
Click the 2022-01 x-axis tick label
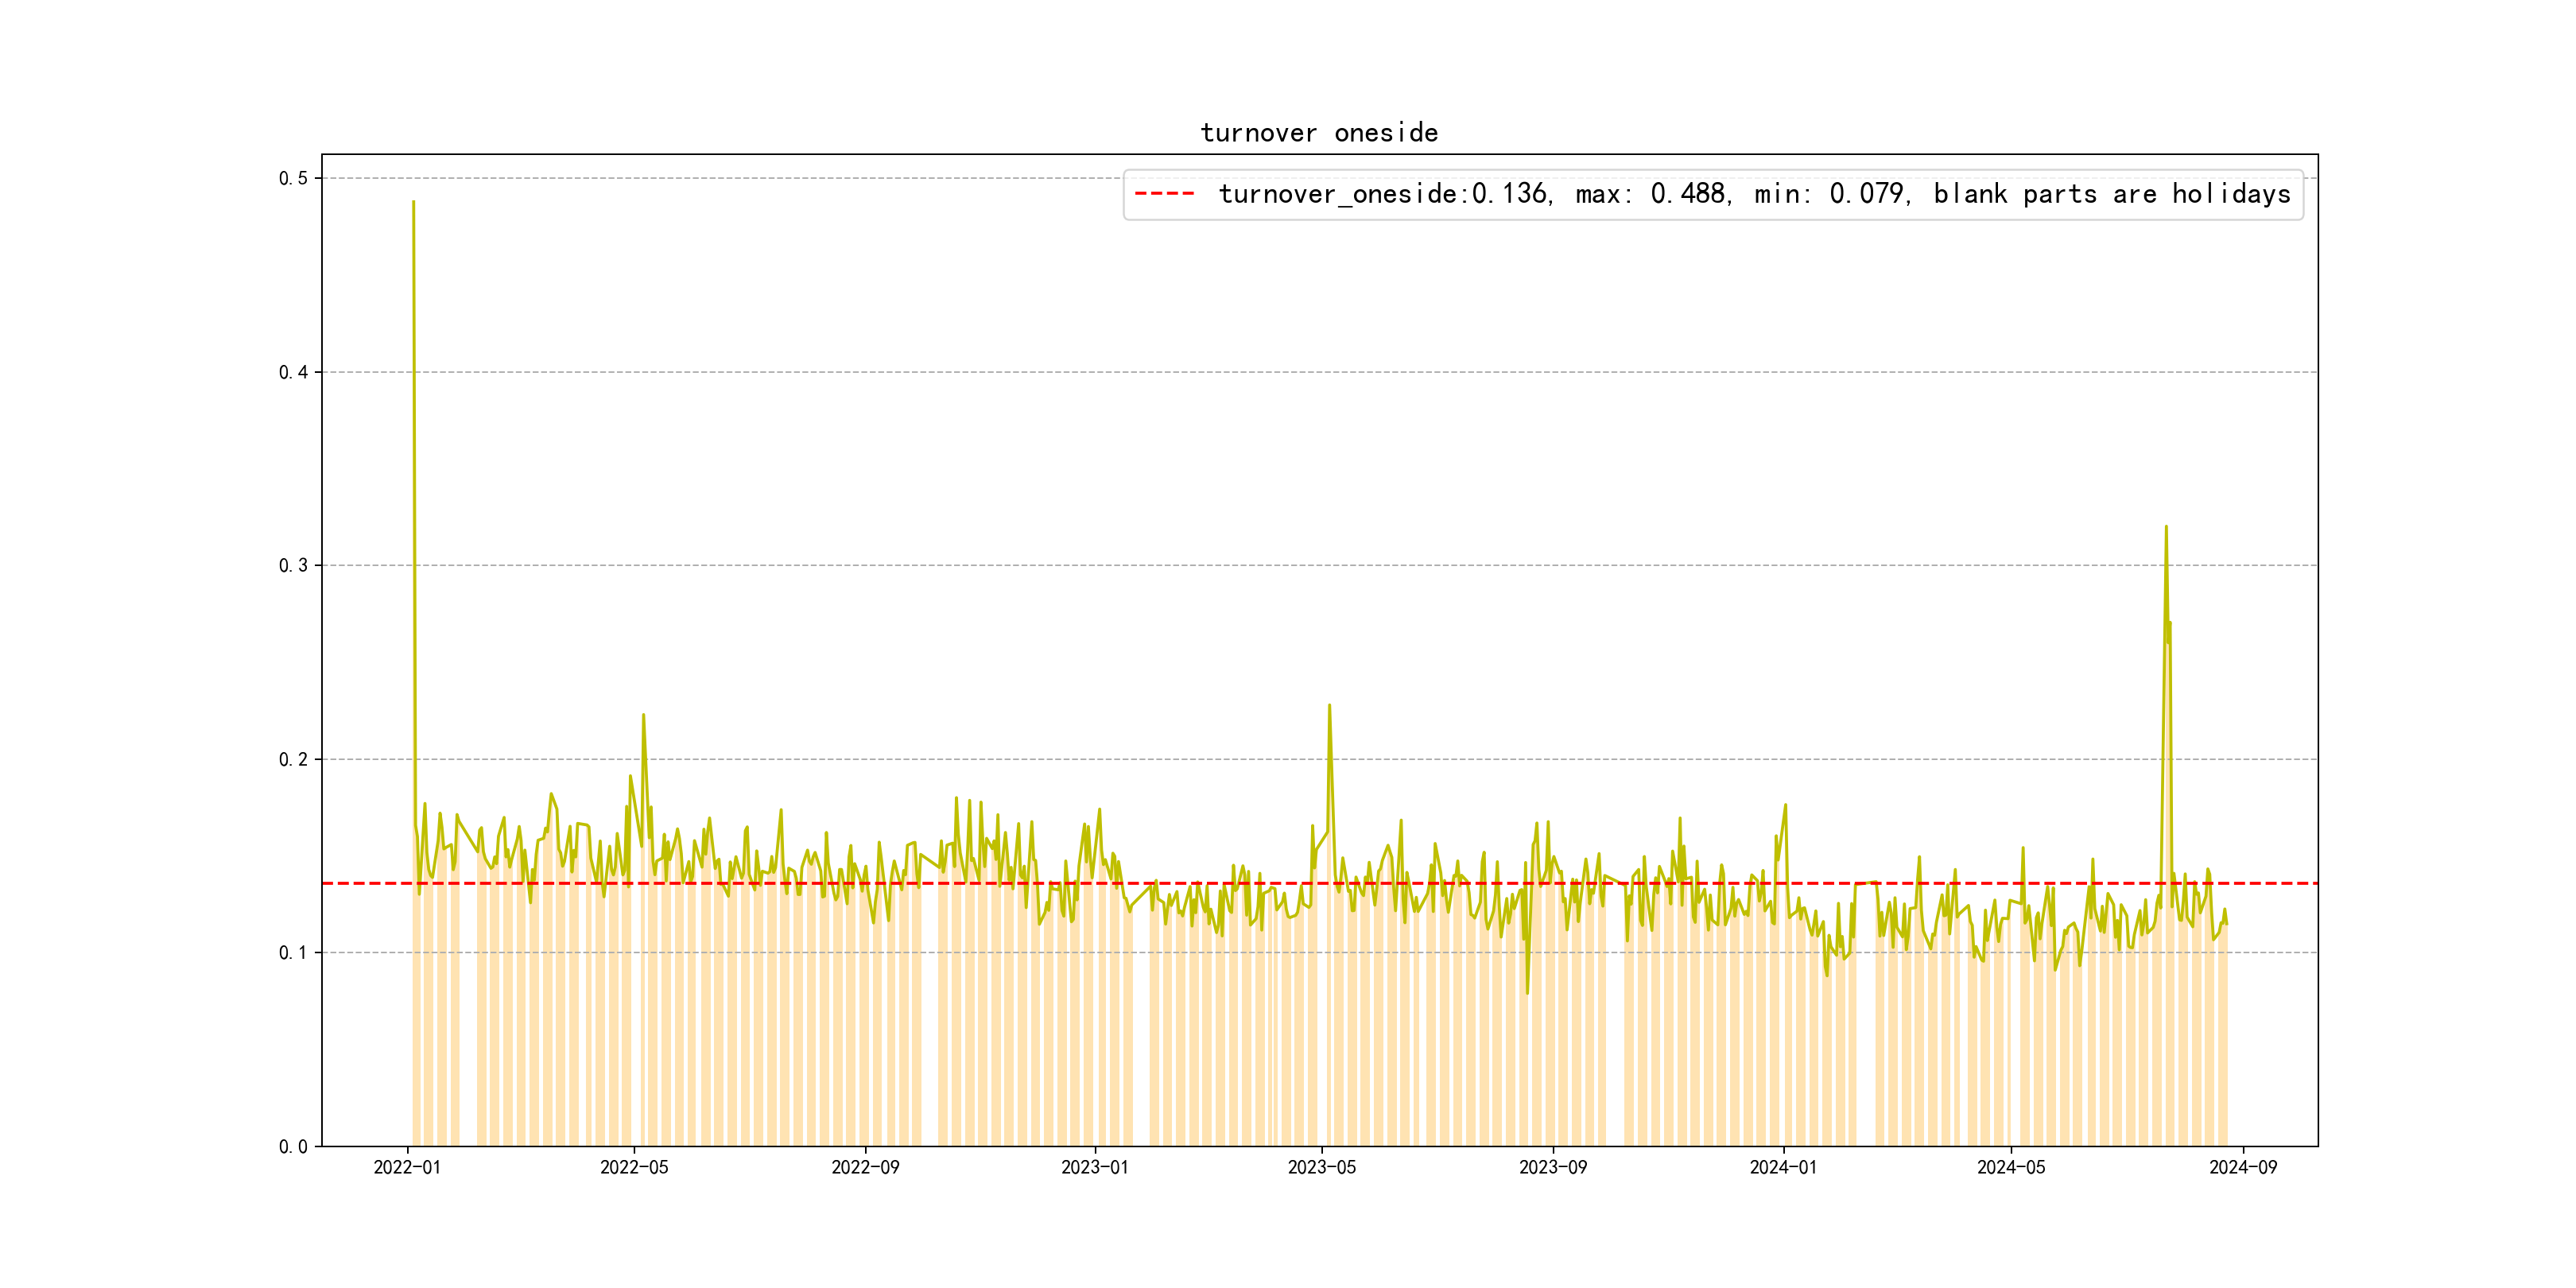[x=407, y=1167]
